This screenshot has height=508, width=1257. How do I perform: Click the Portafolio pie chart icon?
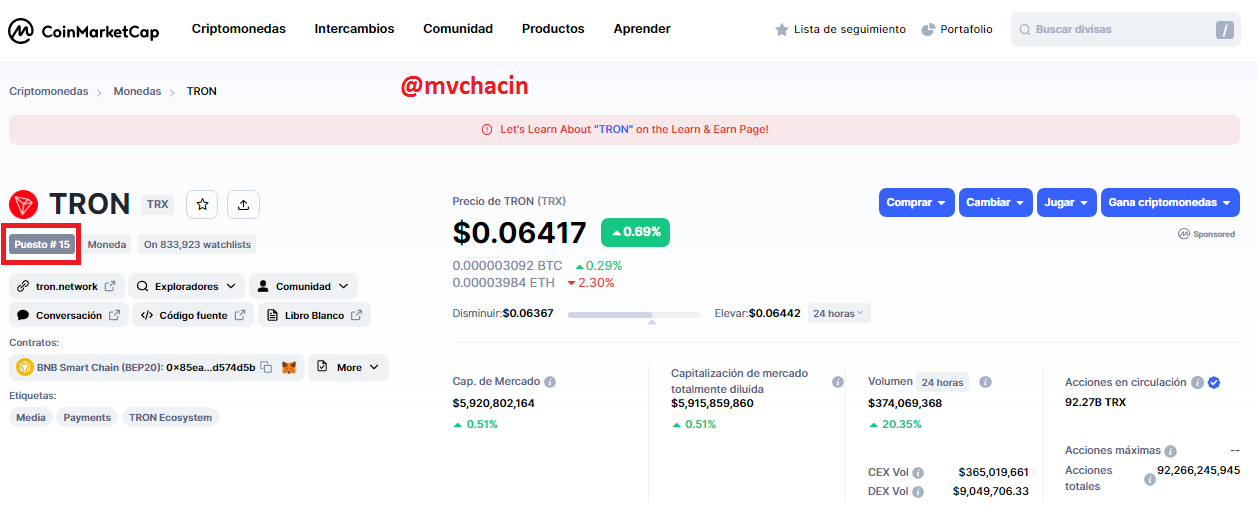point(928,30)
